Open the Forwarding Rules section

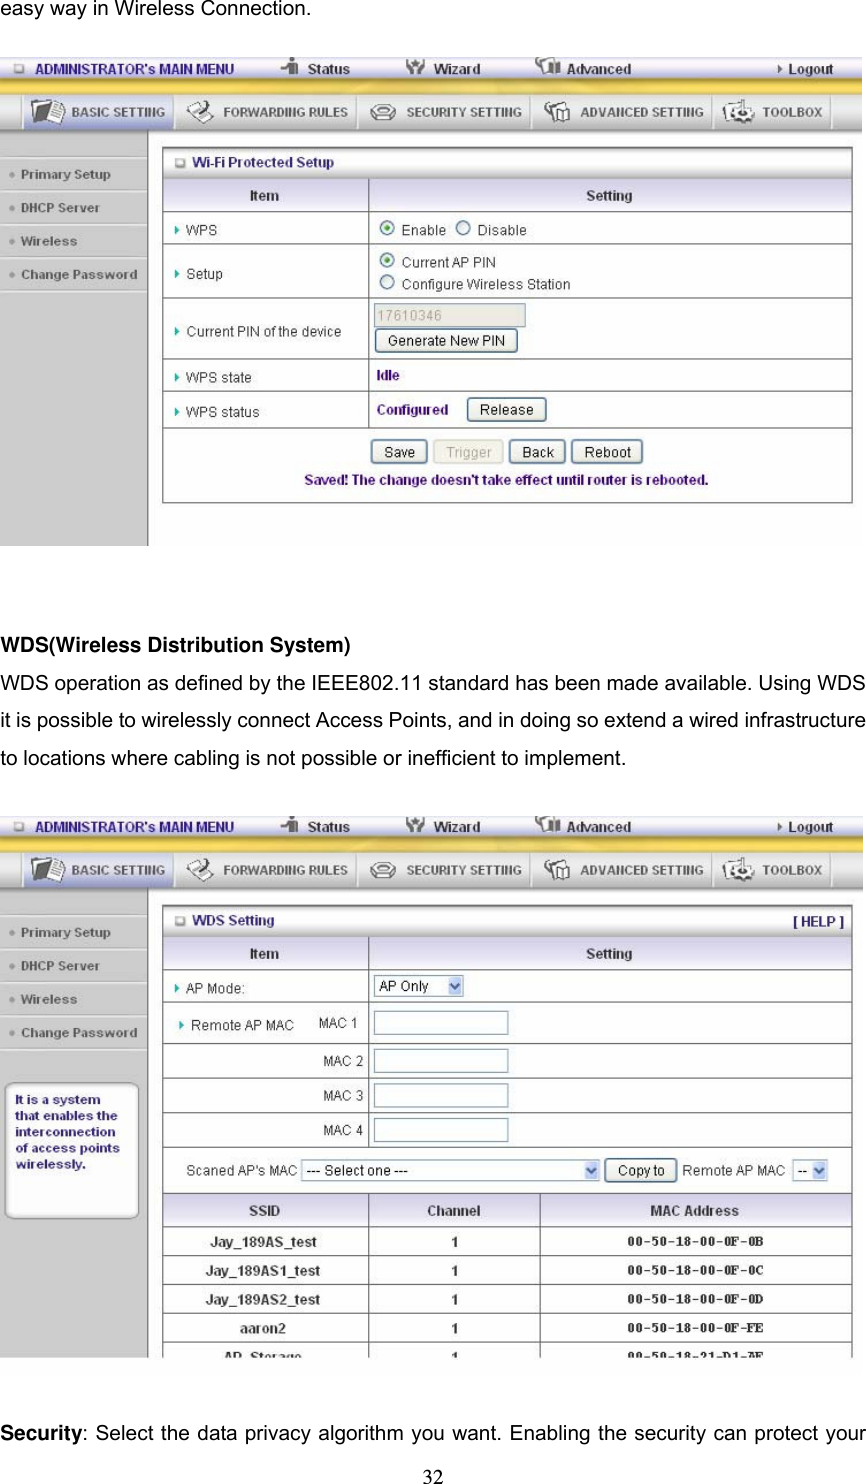[x=265, y=111]
